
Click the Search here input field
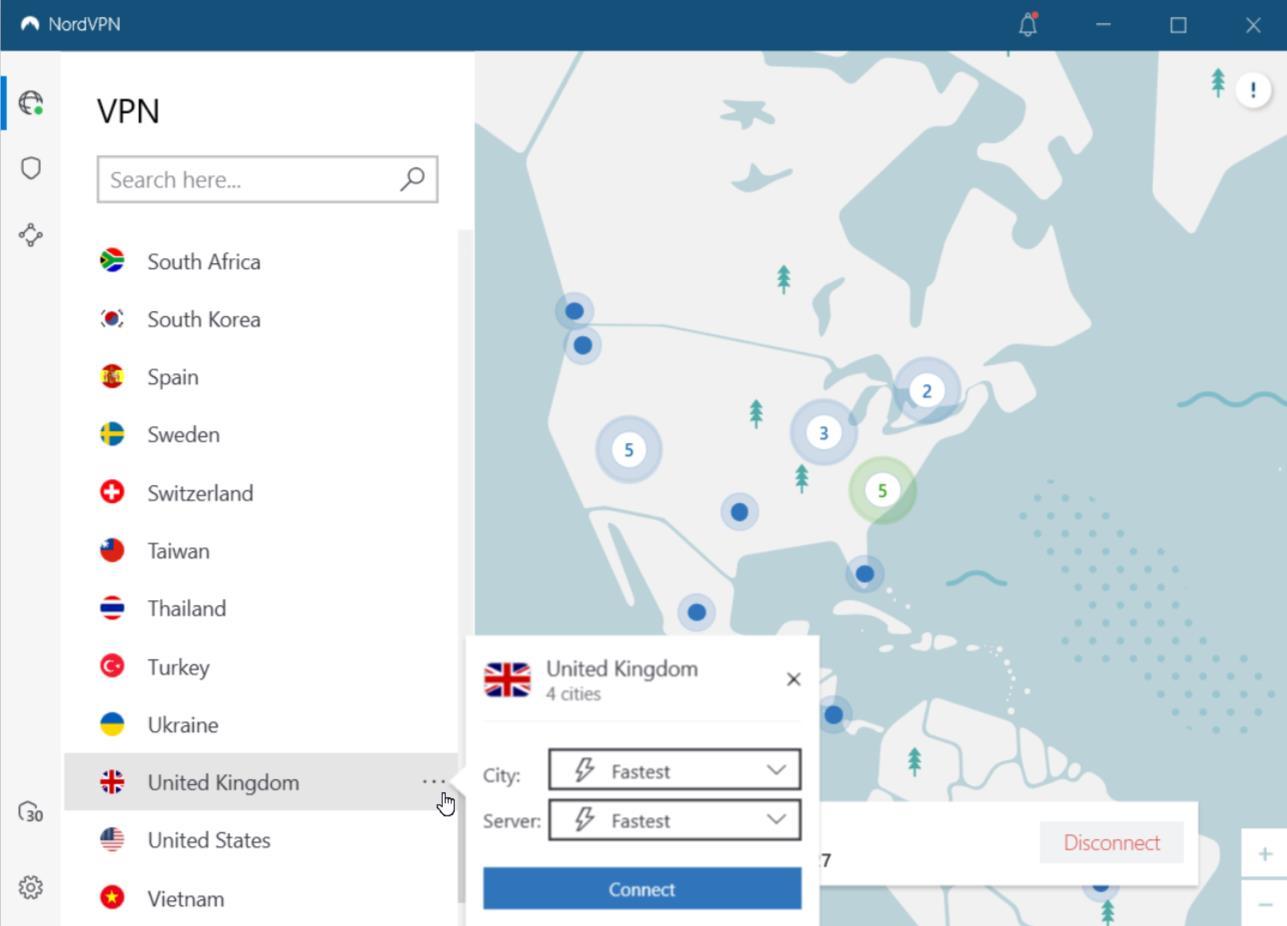(x=267, y=179)
